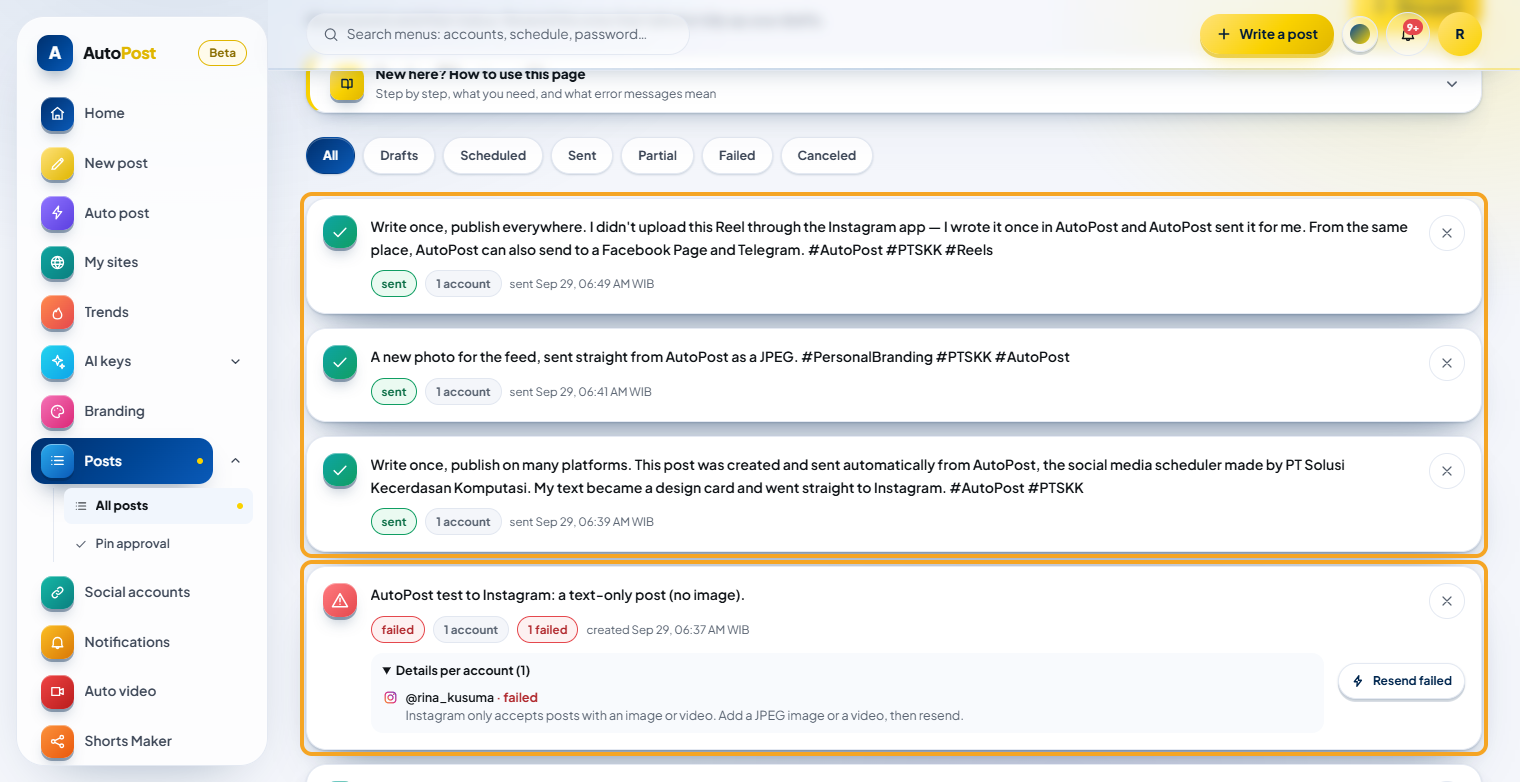Filter posts by Partial status

coord(657,155)
